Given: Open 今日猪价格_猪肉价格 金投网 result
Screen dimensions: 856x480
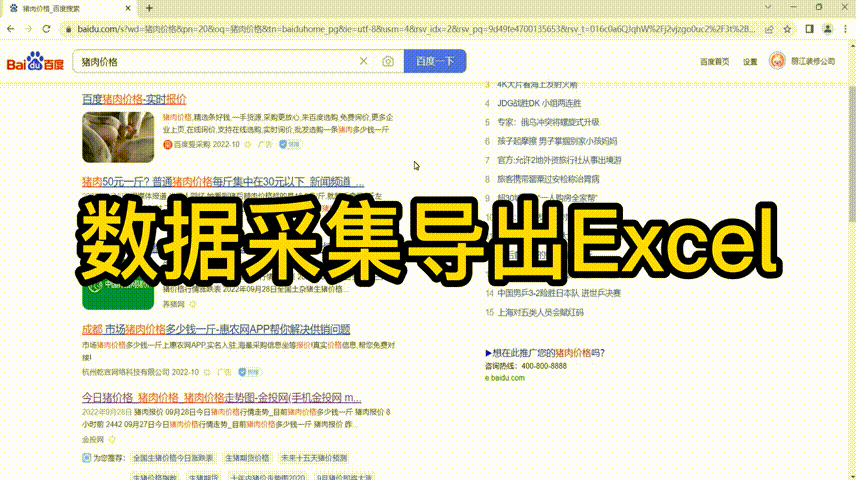Looking at the screenshot, I should click(x=222, y=398).
